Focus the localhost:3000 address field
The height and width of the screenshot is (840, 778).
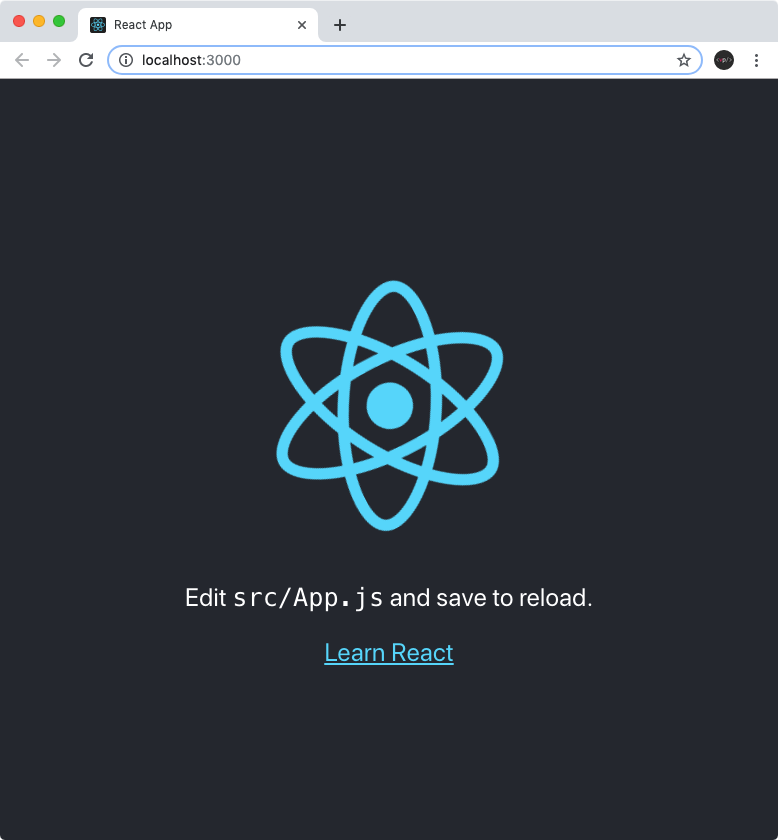coord(405,60)
